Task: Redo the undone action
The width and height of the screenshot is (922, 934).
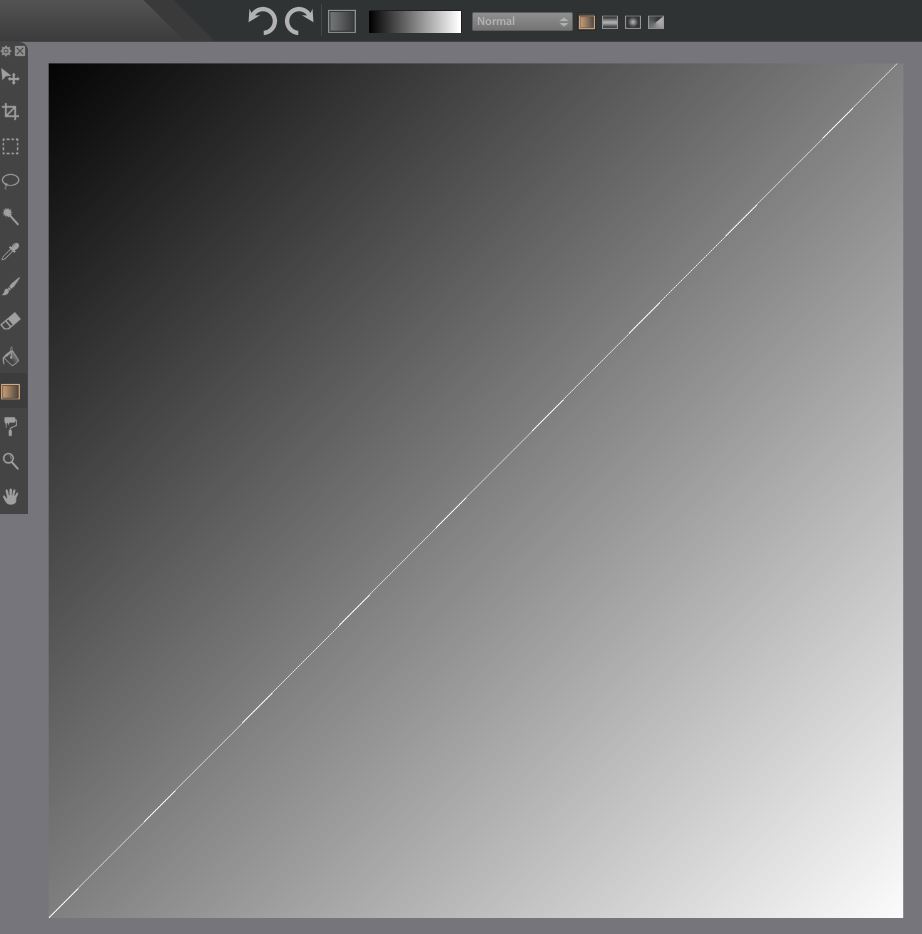Action: click(x=299, y=21)
